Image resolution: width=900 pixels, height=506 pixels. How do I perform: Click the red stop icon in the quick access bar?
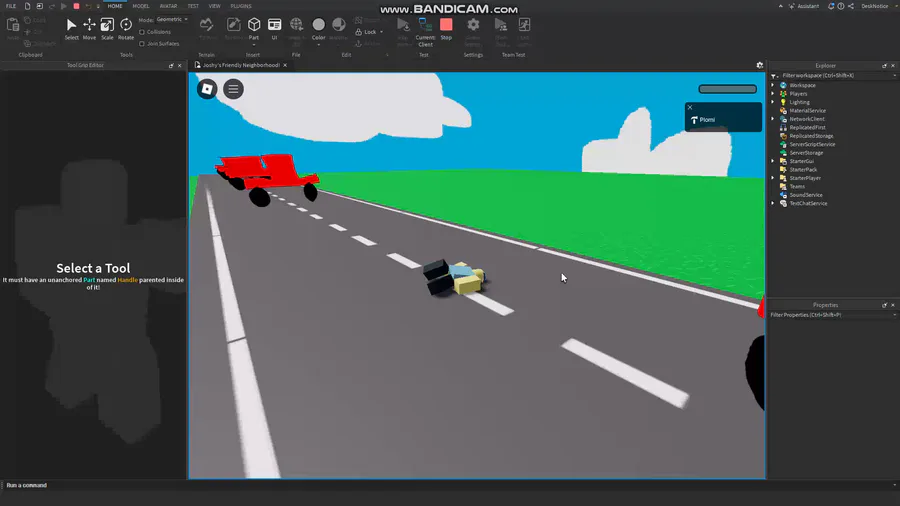click(76, 6)
